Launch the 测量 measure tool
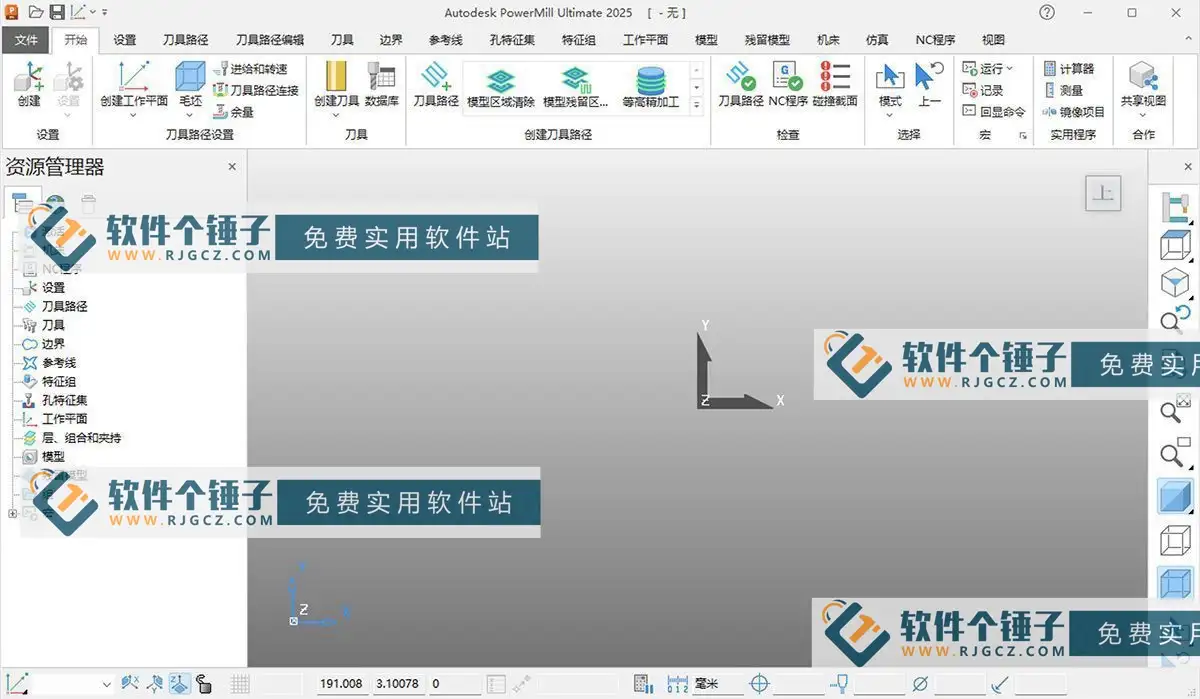 click(1063, 90)
